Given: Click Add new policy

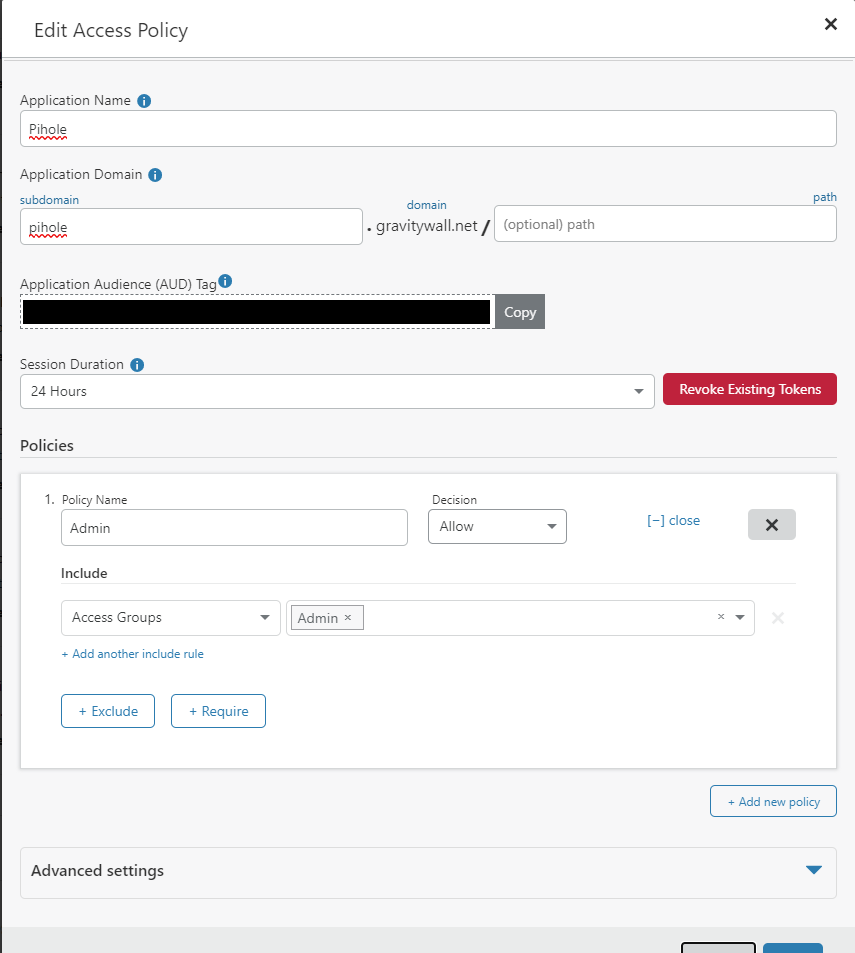Looking at the screenshot, I should (772, 800).
